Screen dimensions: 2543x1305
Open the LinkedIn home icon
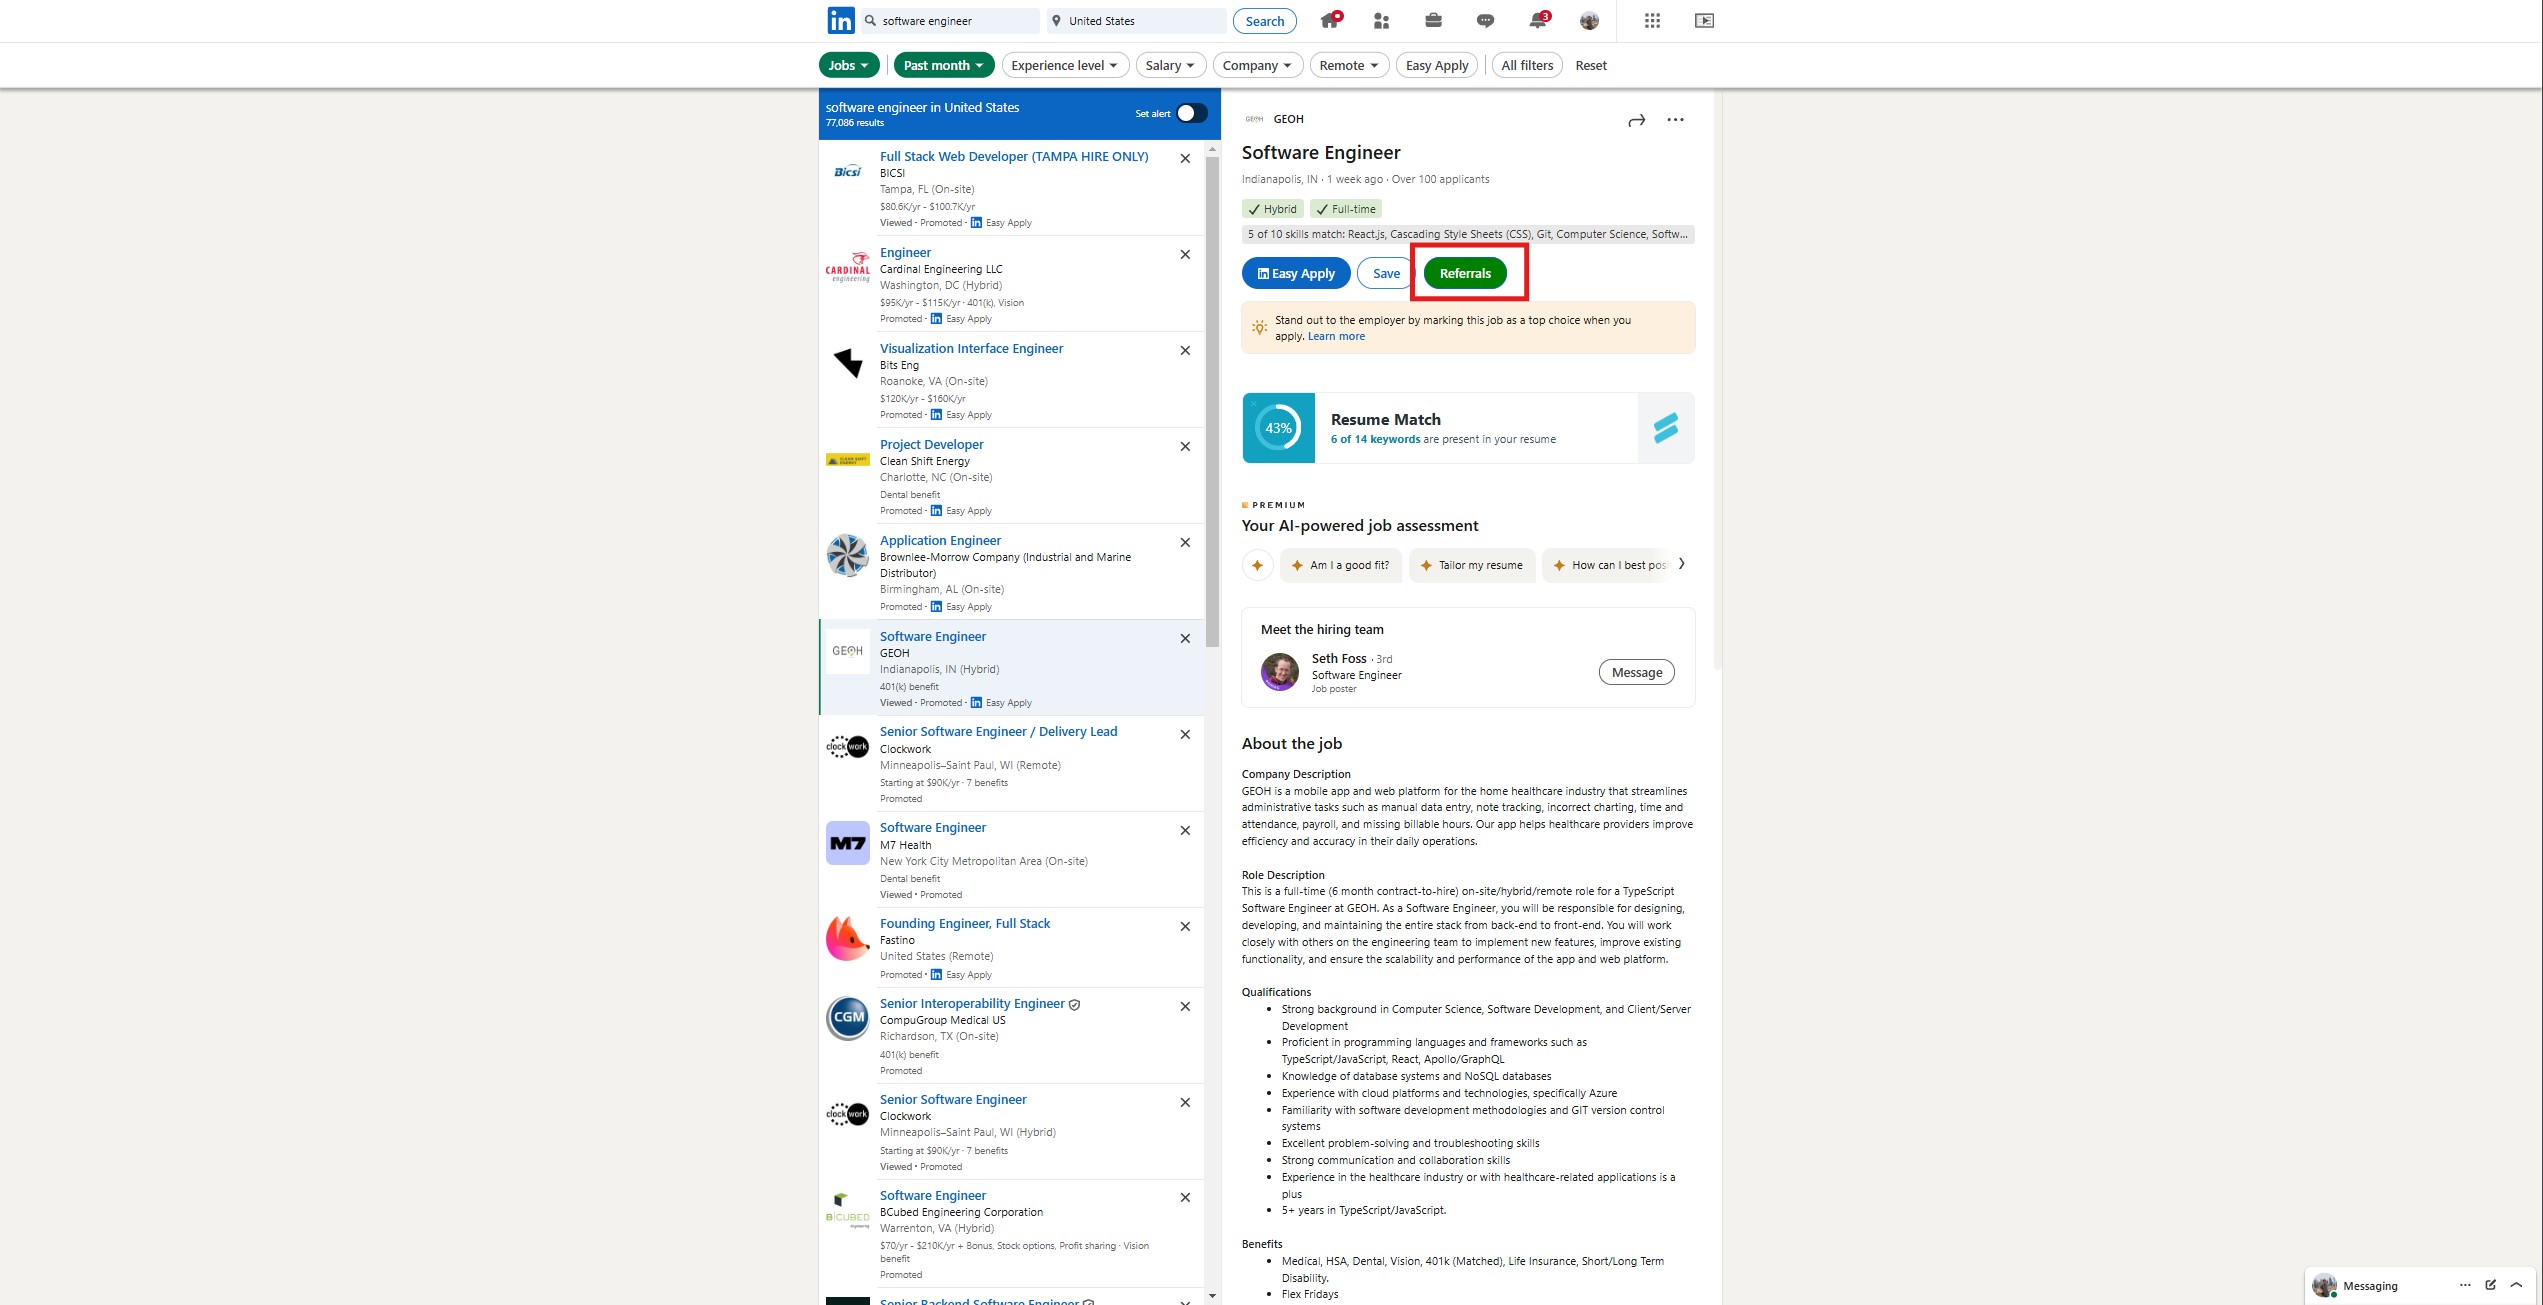pos(1329,21)
